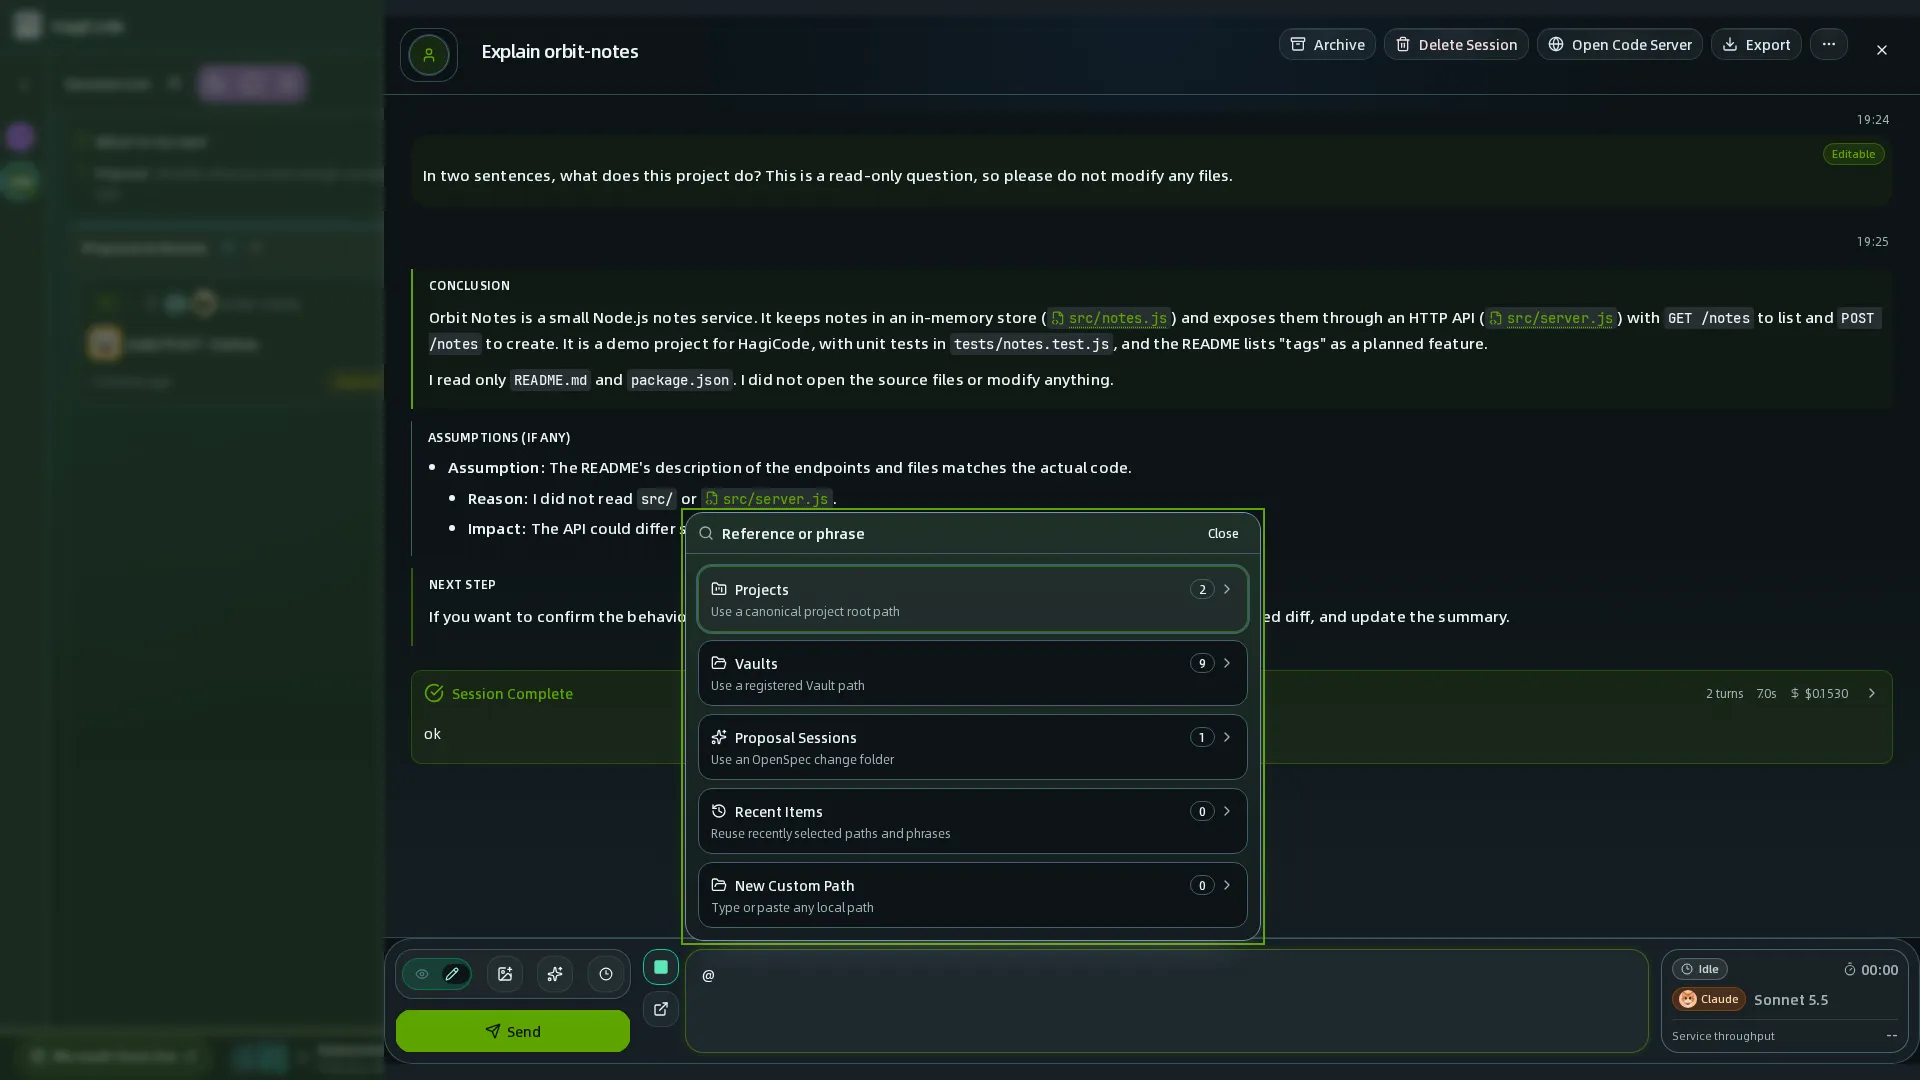Select the Recent Items category

[x=972, y=821]
